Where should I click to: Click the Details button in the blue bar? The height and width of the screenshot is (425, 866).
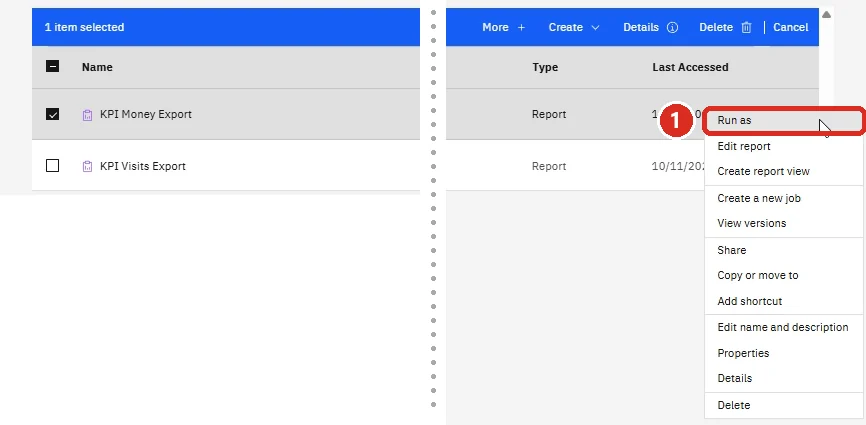pyautogui.click(x=651, y=28)
